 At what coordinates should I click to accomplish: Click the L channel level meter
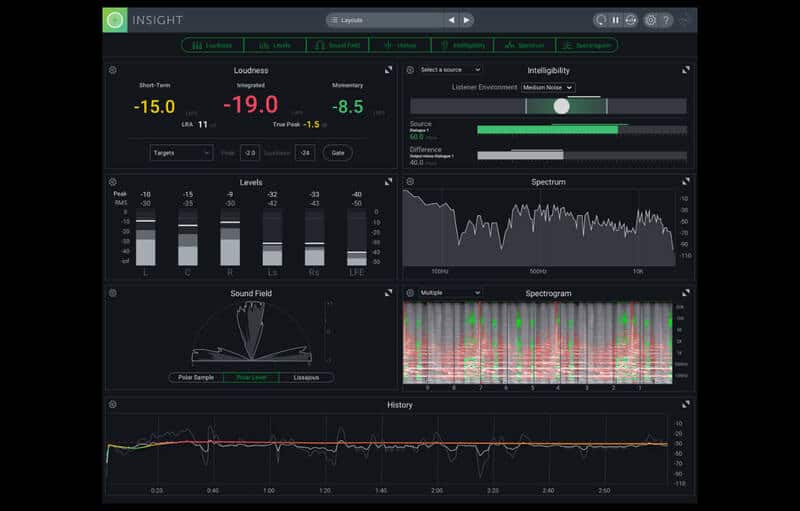click(x=146, y=237)
